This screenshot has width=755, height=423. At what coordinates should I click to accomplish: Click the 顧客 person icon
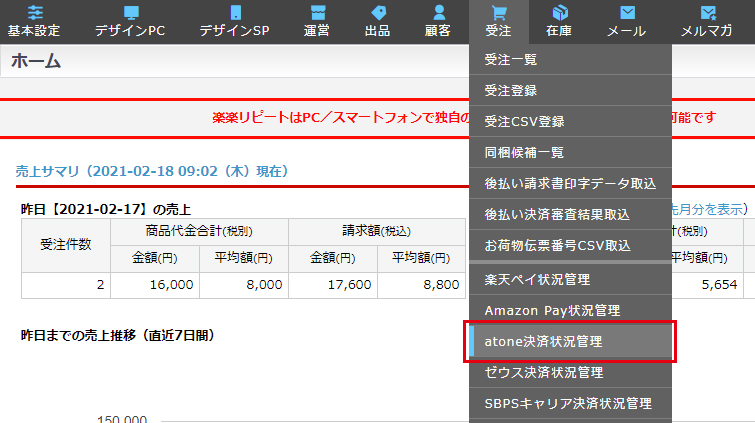tap(439, 12)
